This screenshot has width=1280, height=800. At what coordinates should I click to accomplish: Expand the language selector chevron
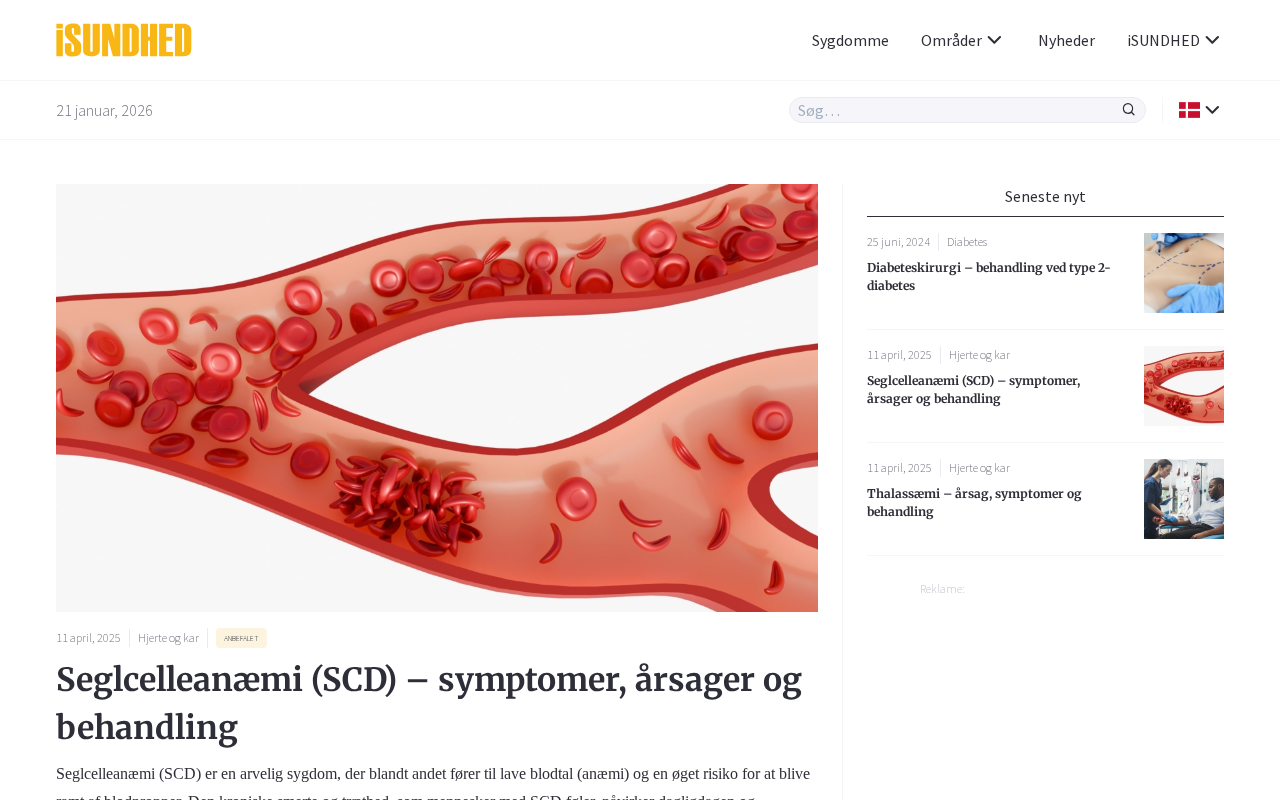pos(1212,110)
